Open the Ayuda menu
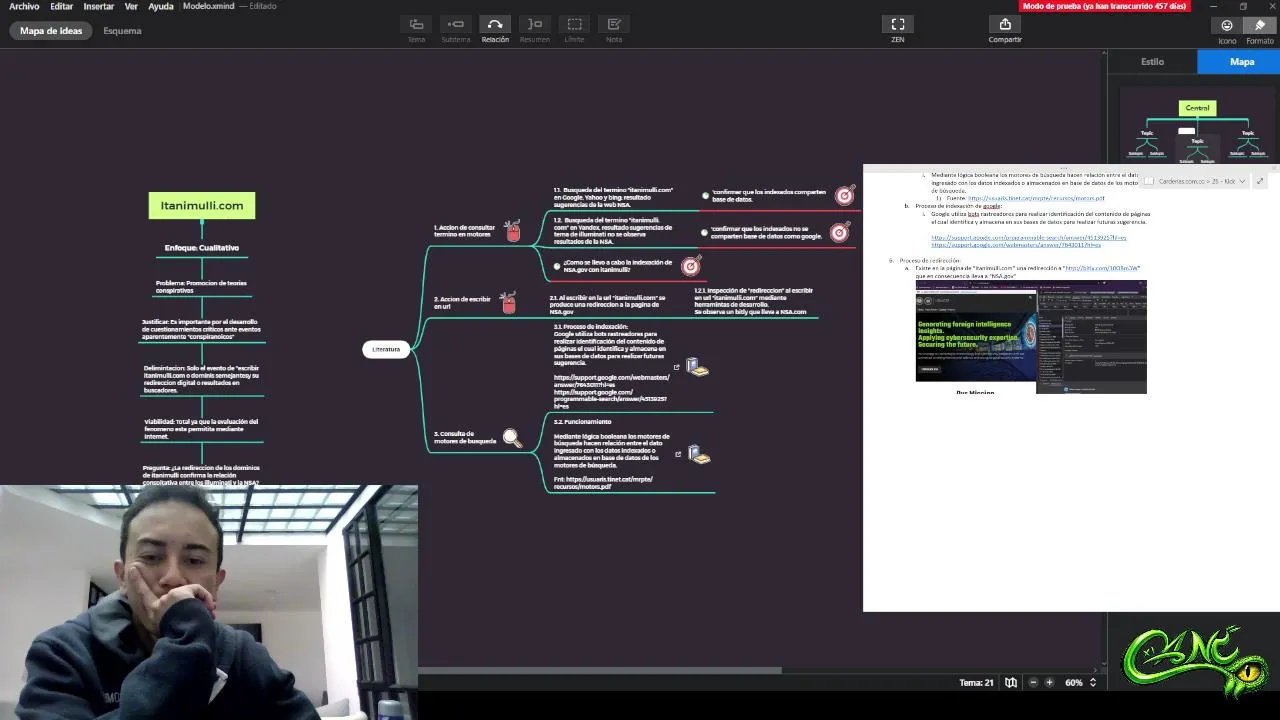The height and width of the screenshot is (720, 1280). tap(161, 6)
